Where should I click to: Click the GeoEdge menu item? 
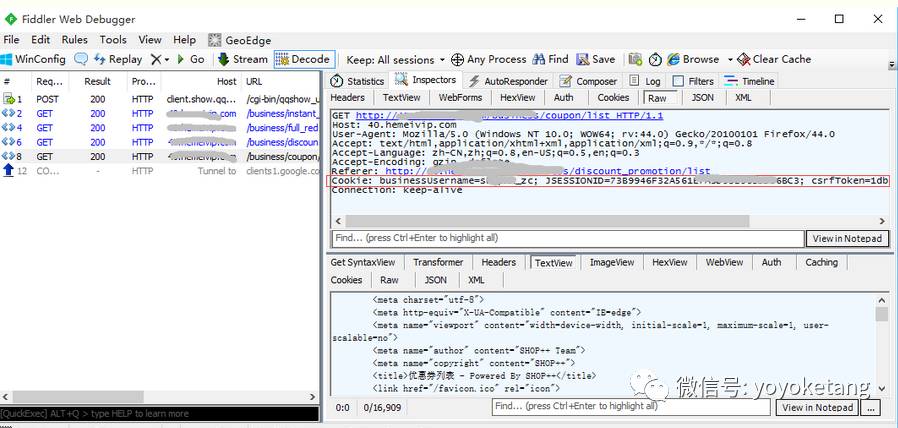(240, 40)
